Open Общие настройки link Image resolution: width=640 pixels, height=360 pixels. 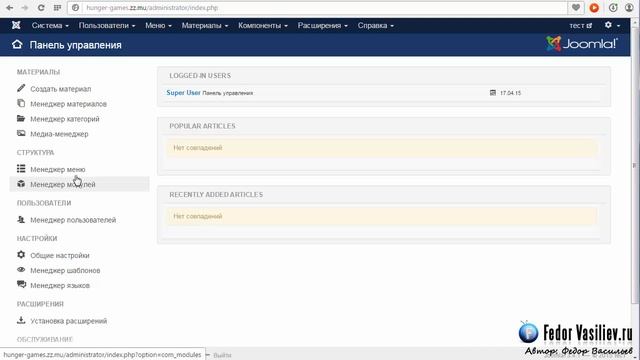coord(60,256)
